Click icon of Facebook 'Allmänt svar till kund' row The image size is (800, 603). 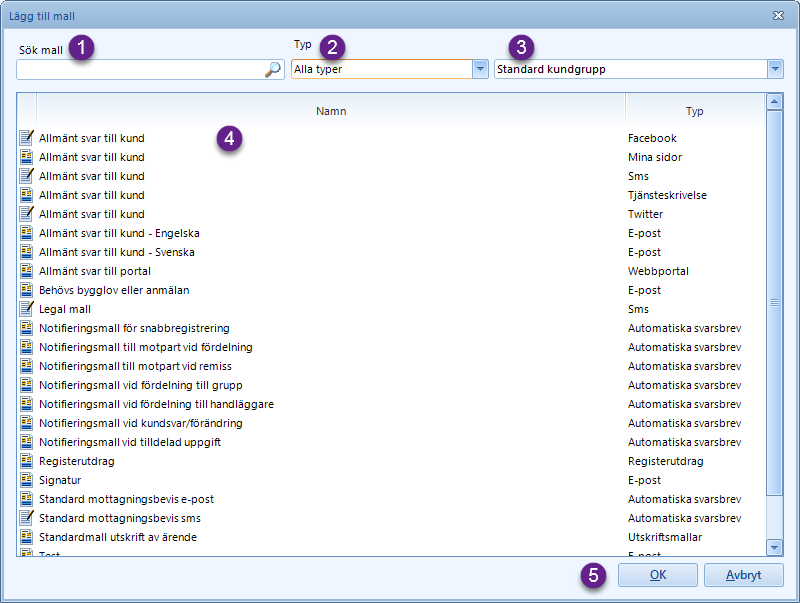(x=27, y=138)
